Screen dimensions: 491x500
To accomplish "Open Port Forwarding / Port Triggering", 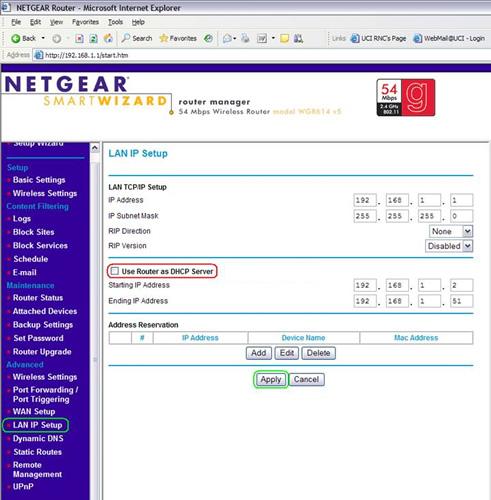I will 45,395.
